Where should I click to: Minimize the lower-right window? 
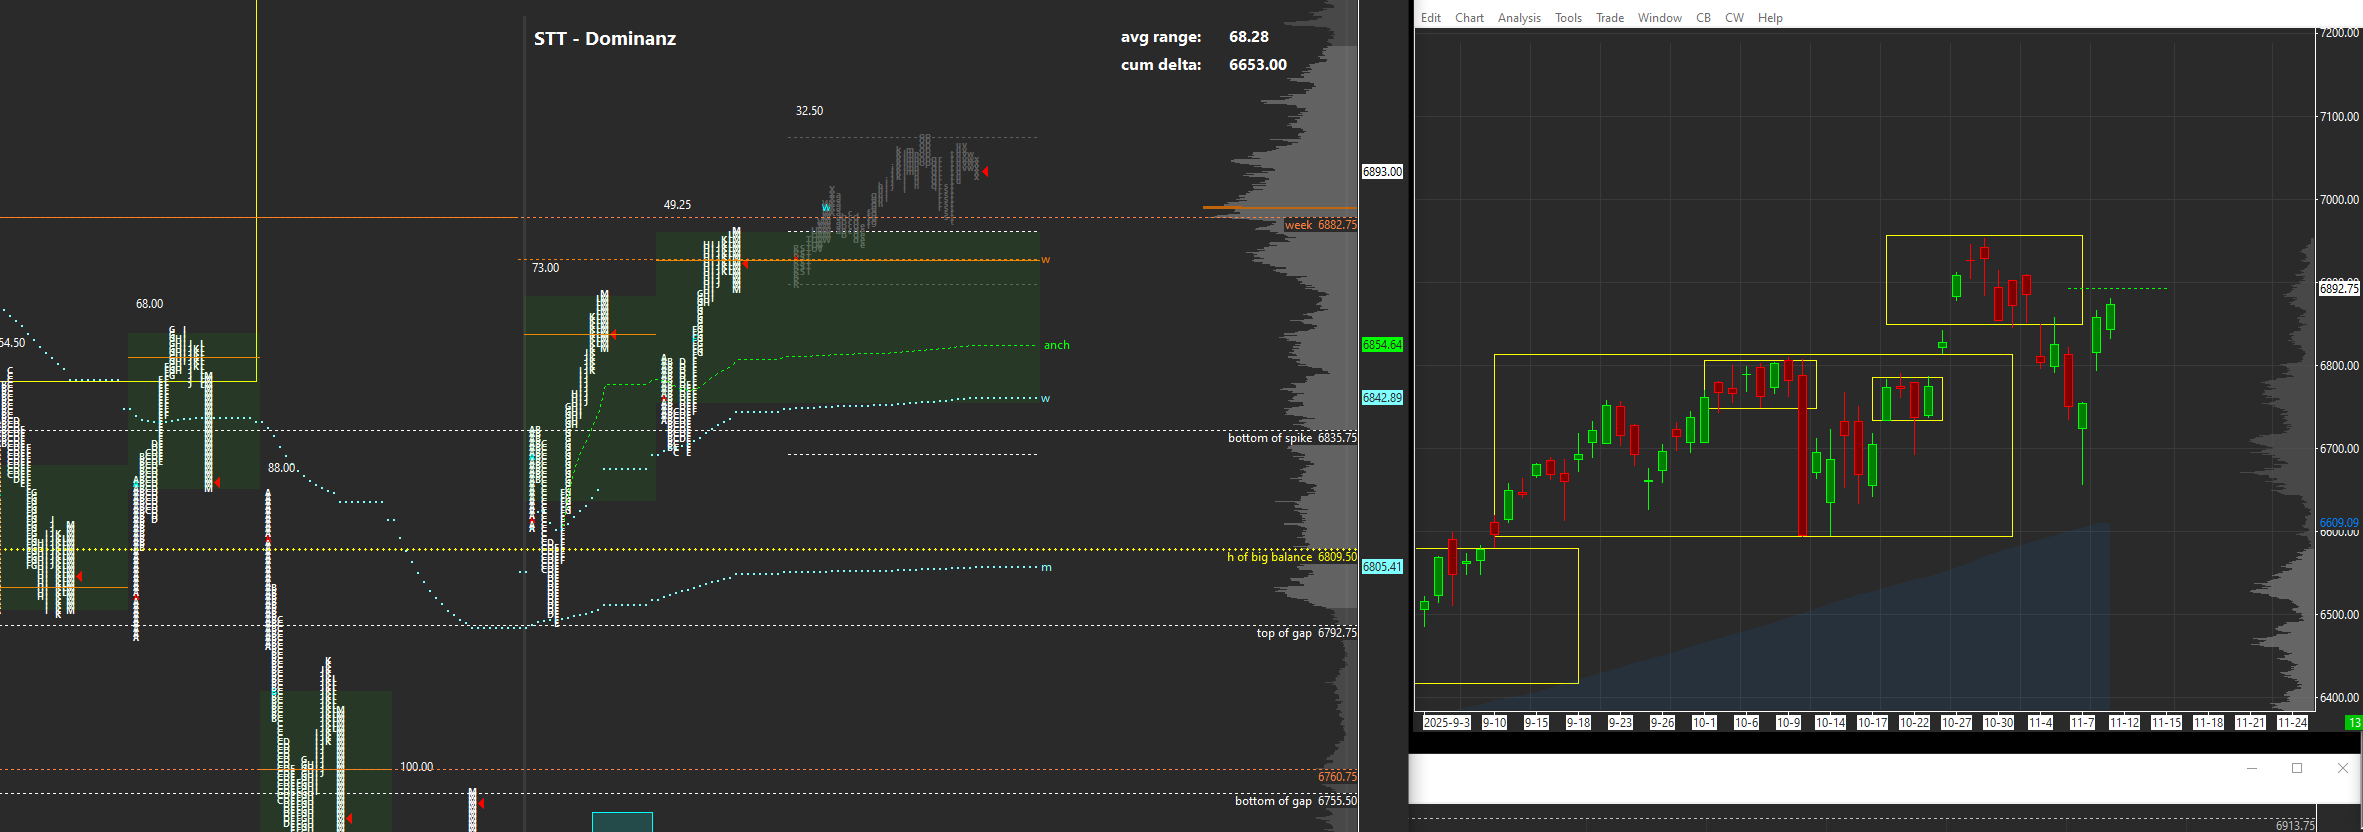point(2252,768)
